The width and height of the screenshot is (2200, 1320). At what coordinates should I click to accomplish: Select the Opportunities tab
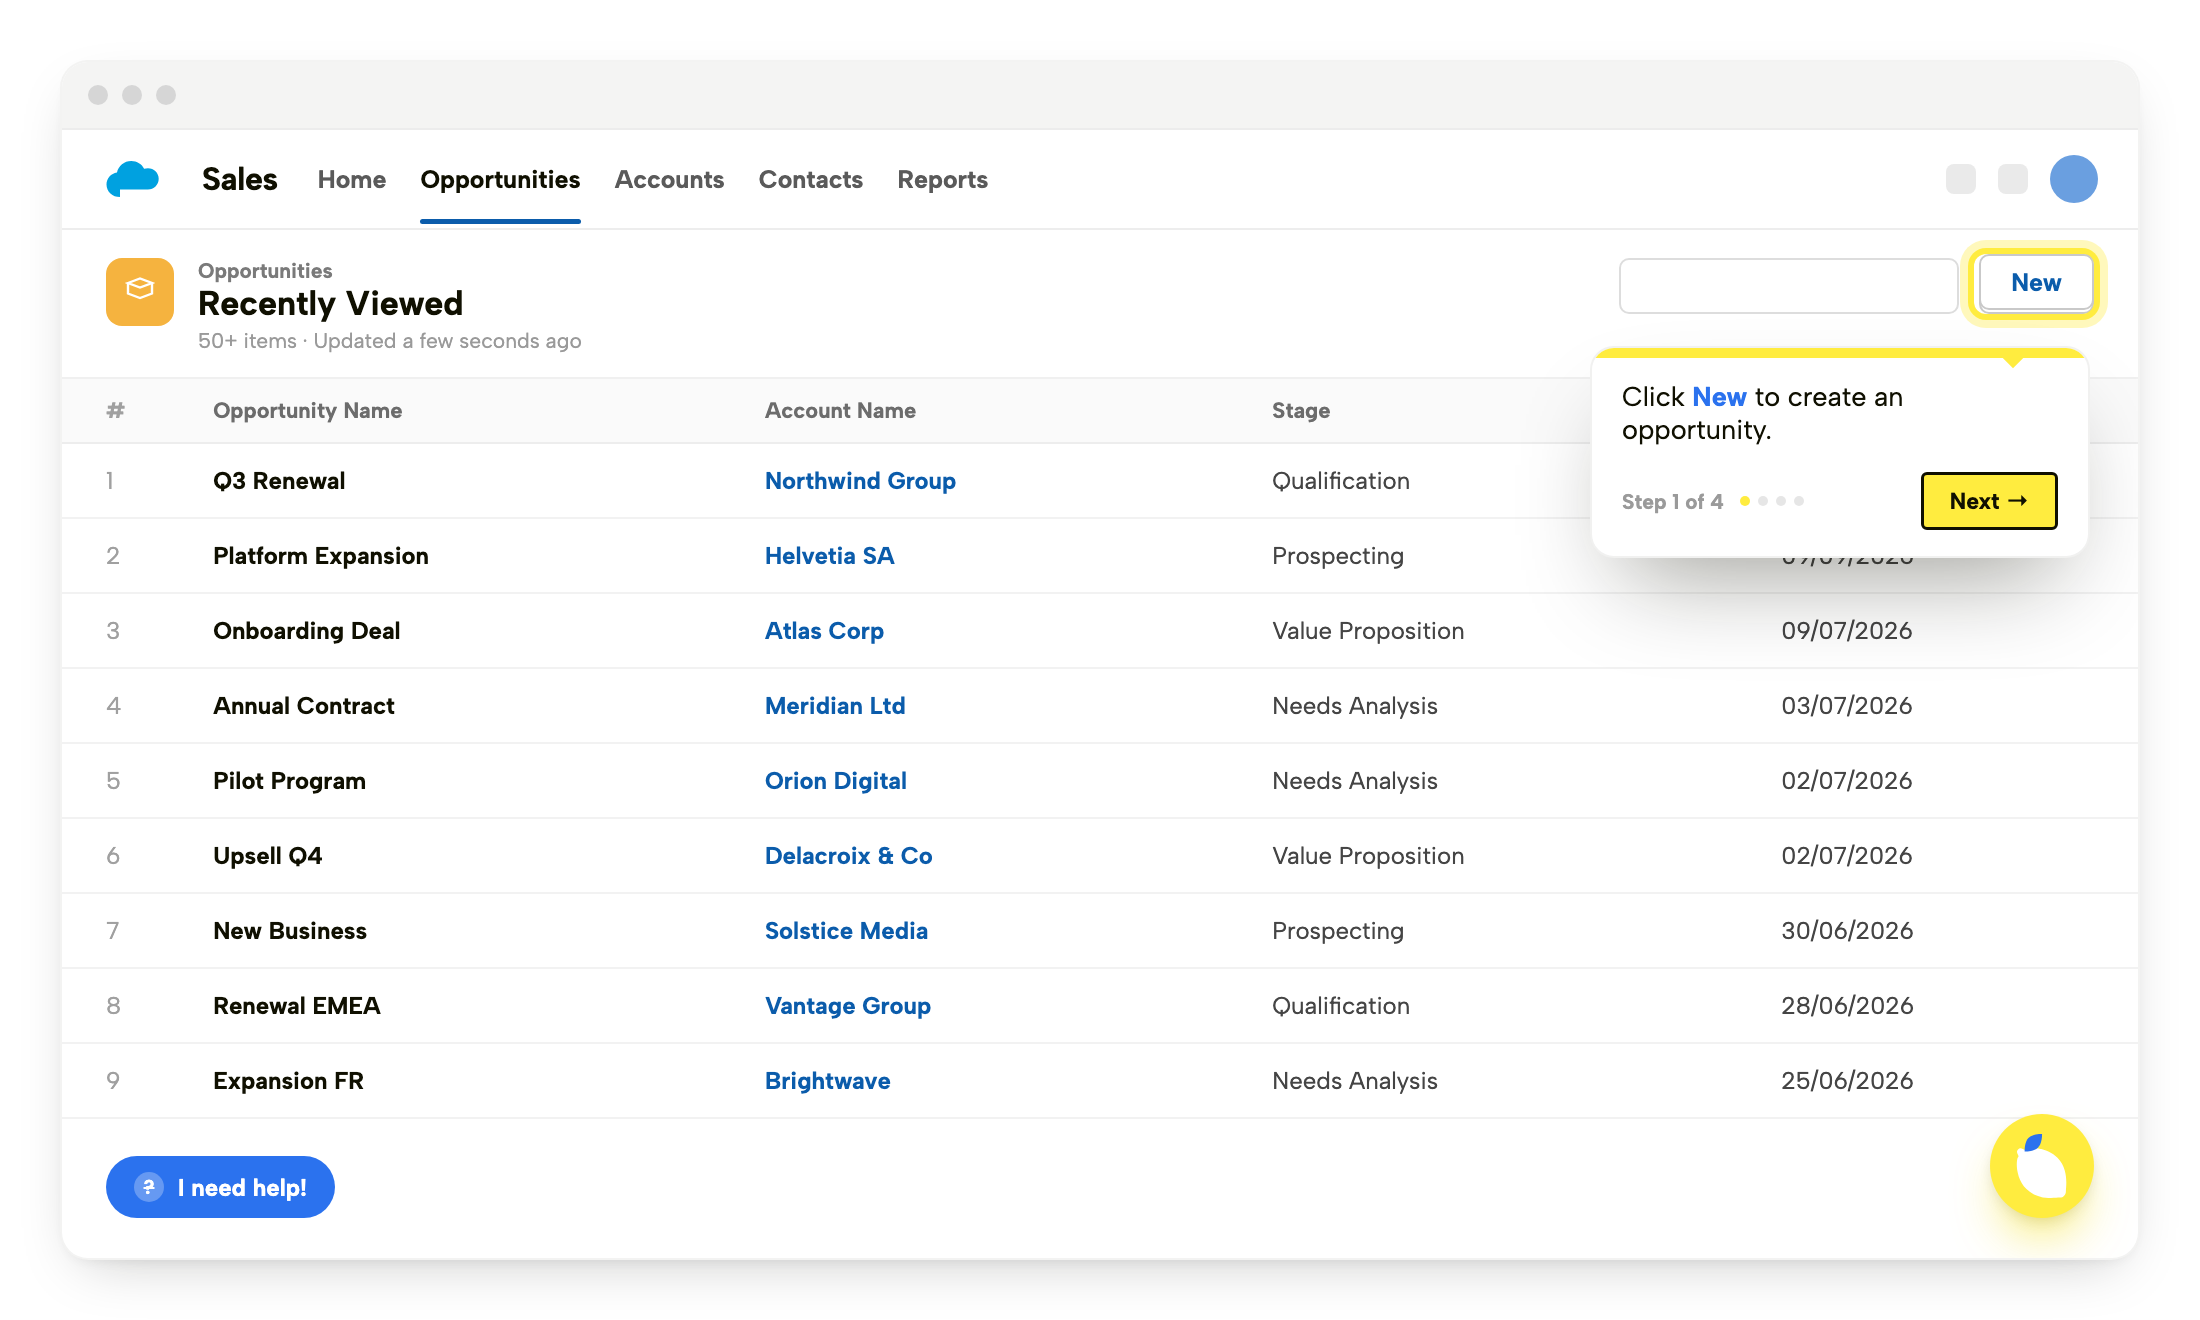[500, 179]
